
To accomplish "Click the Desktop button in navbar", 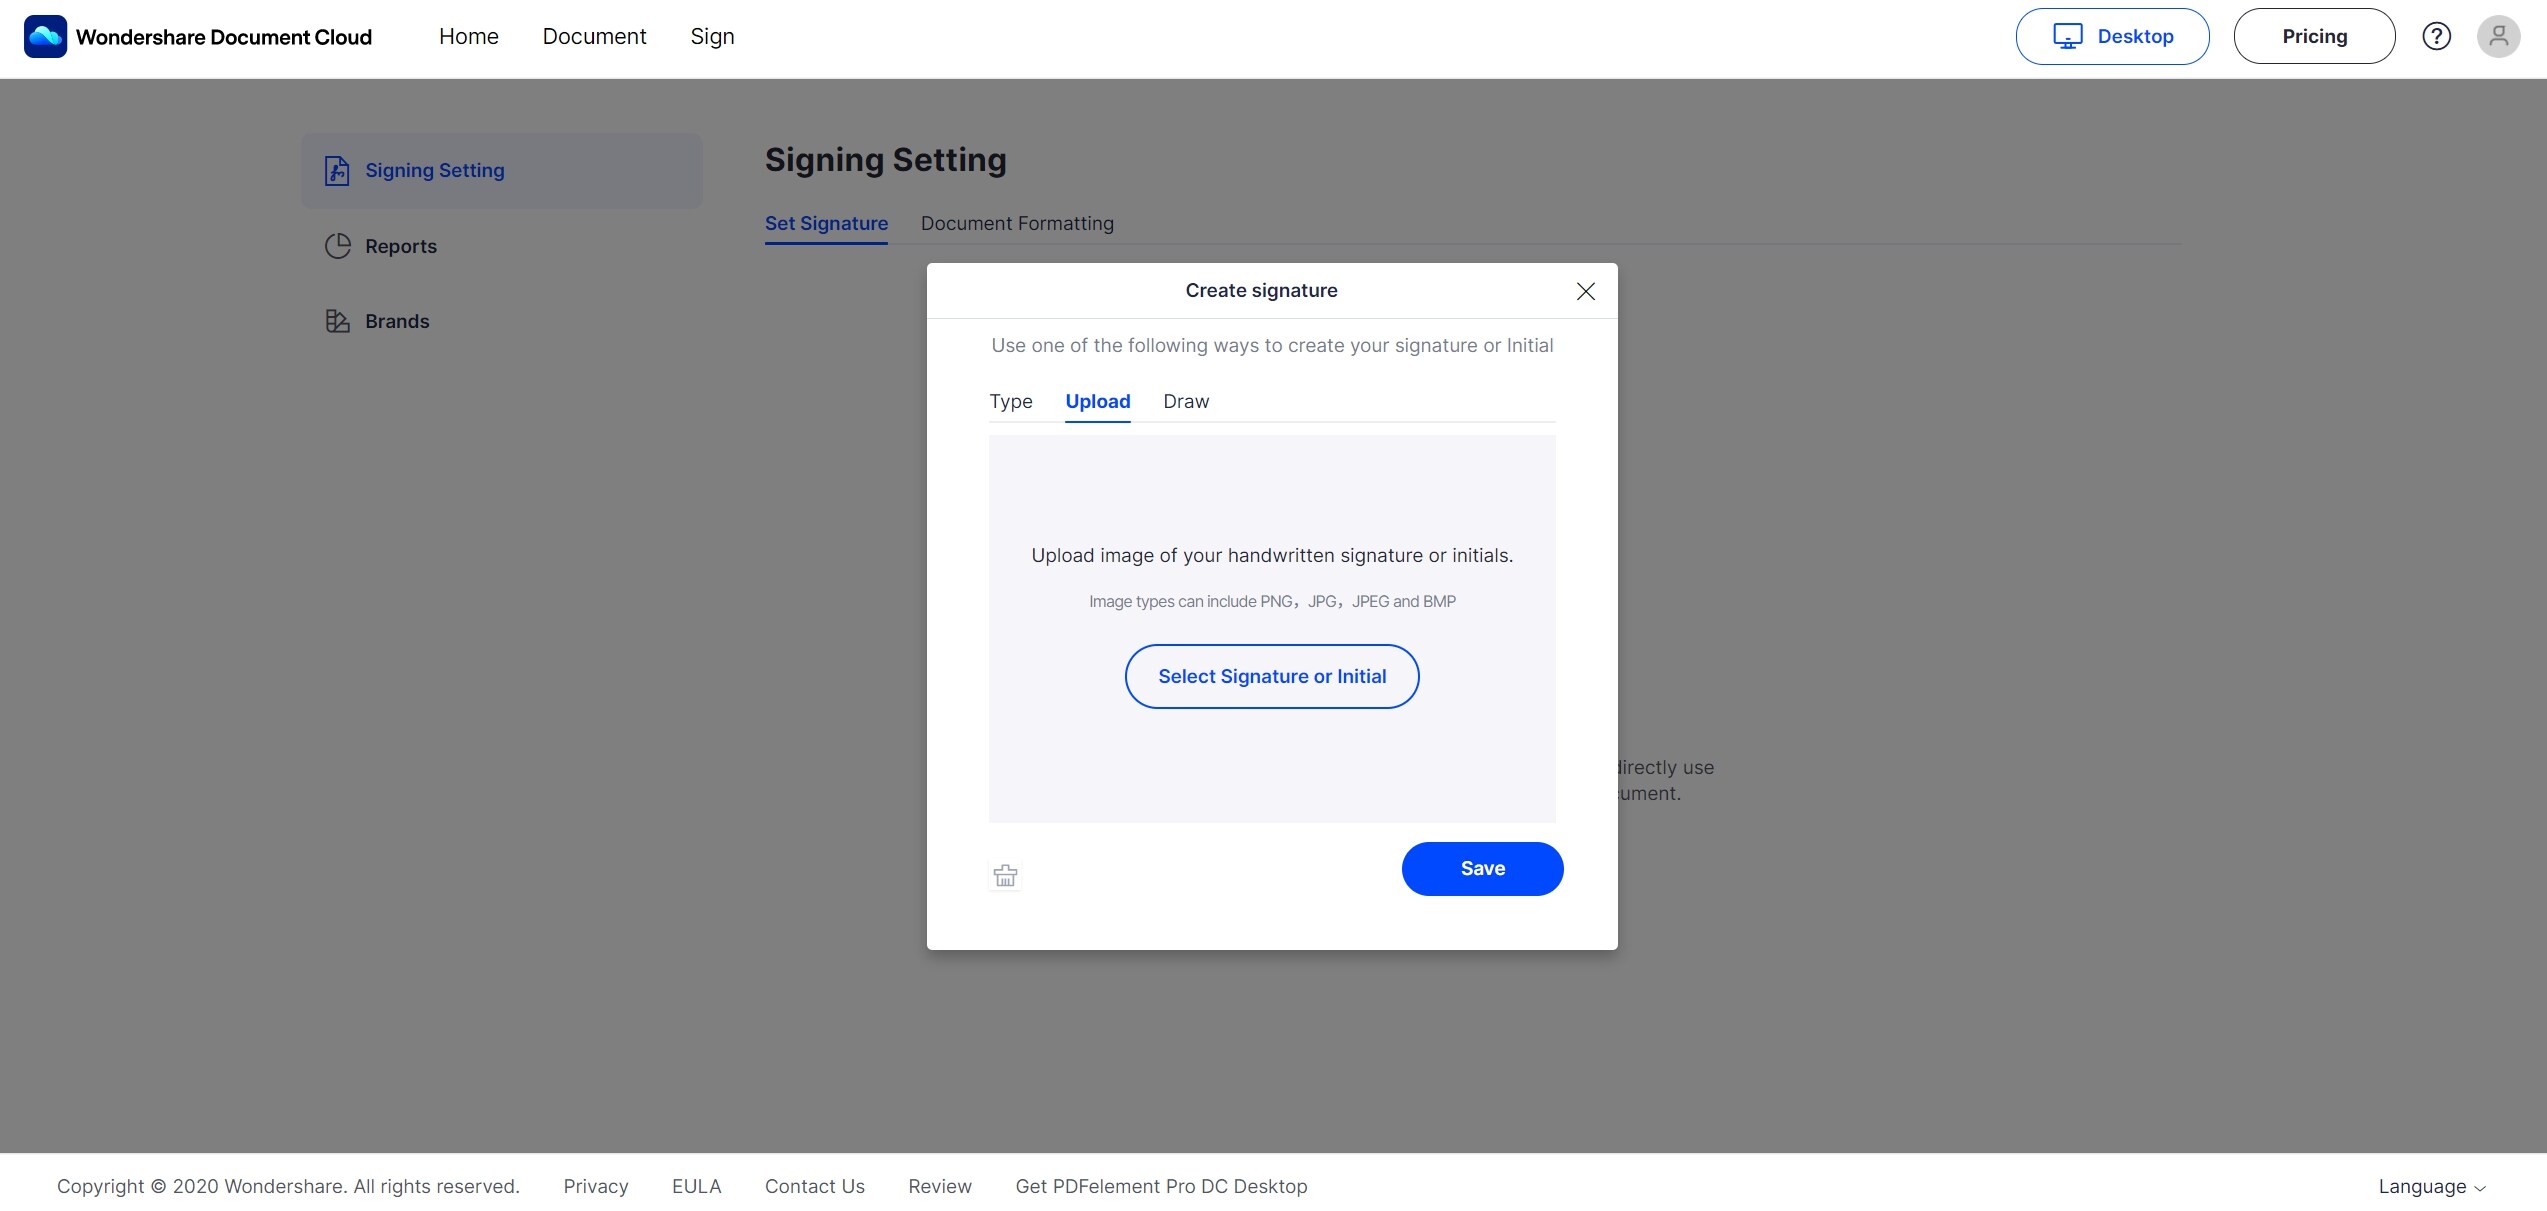I will click(x=2112, y=36).
